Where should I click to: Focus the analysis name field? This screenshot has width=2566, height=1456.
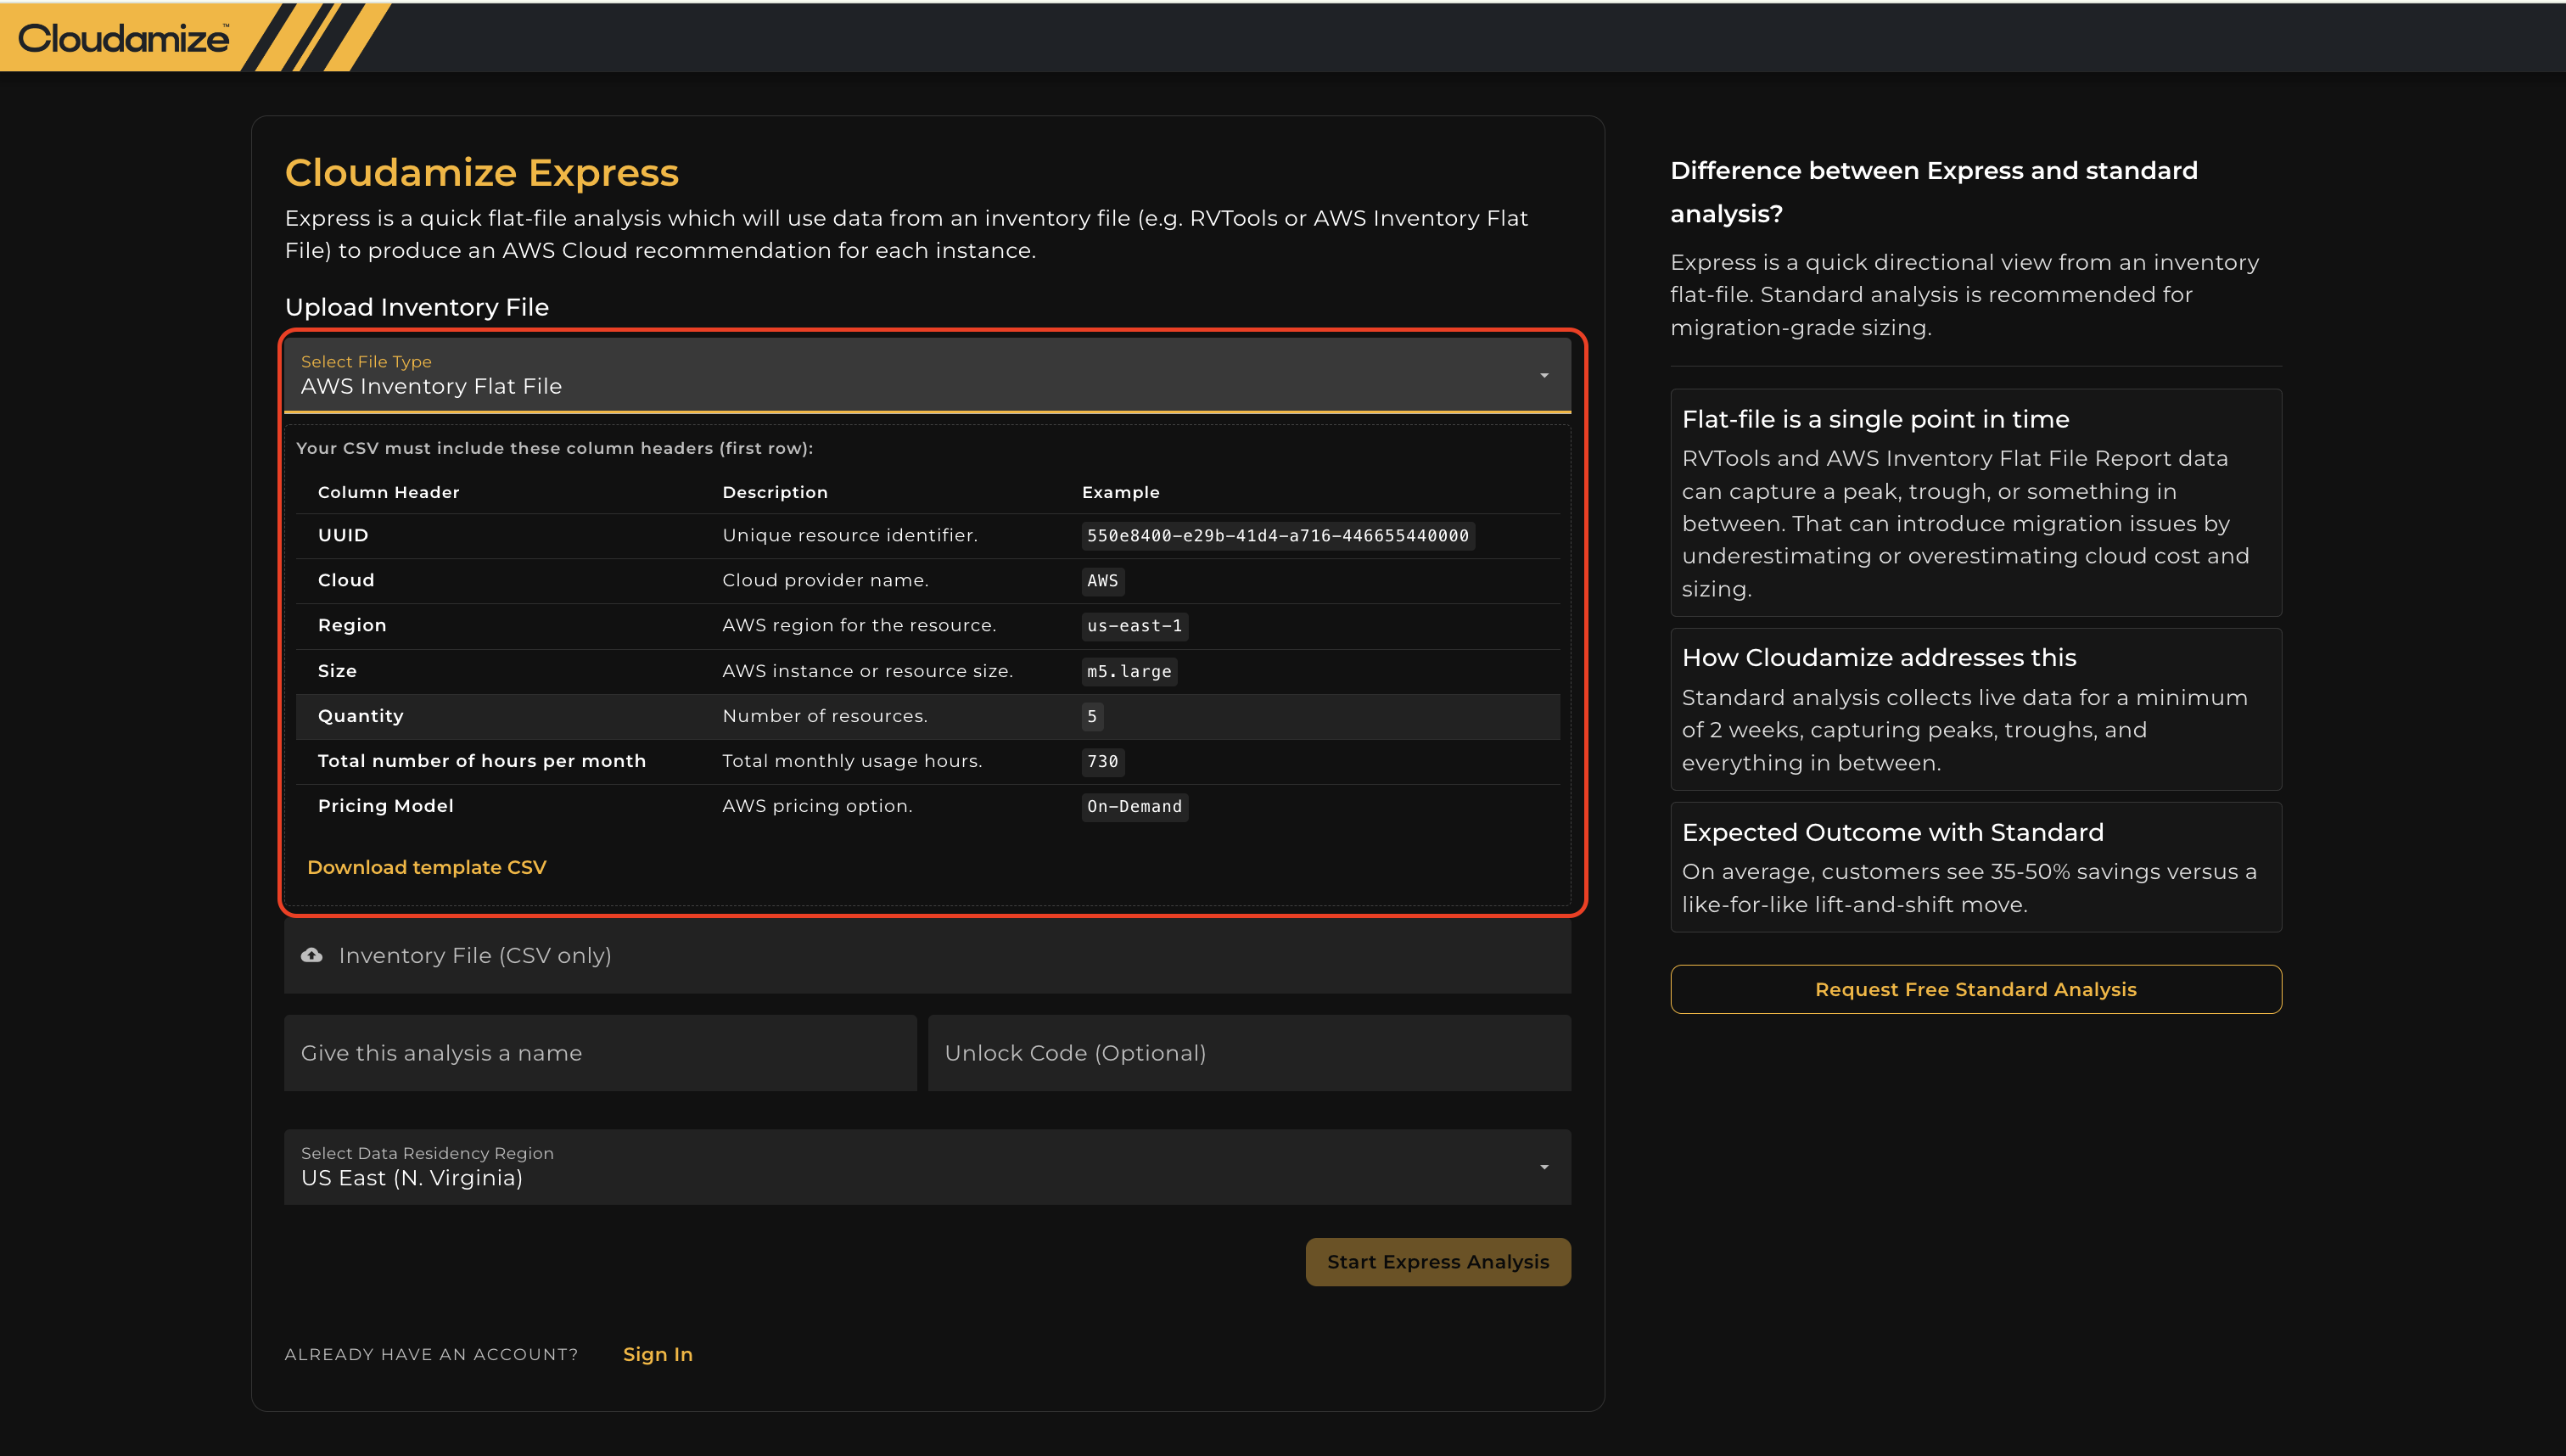600,1053
